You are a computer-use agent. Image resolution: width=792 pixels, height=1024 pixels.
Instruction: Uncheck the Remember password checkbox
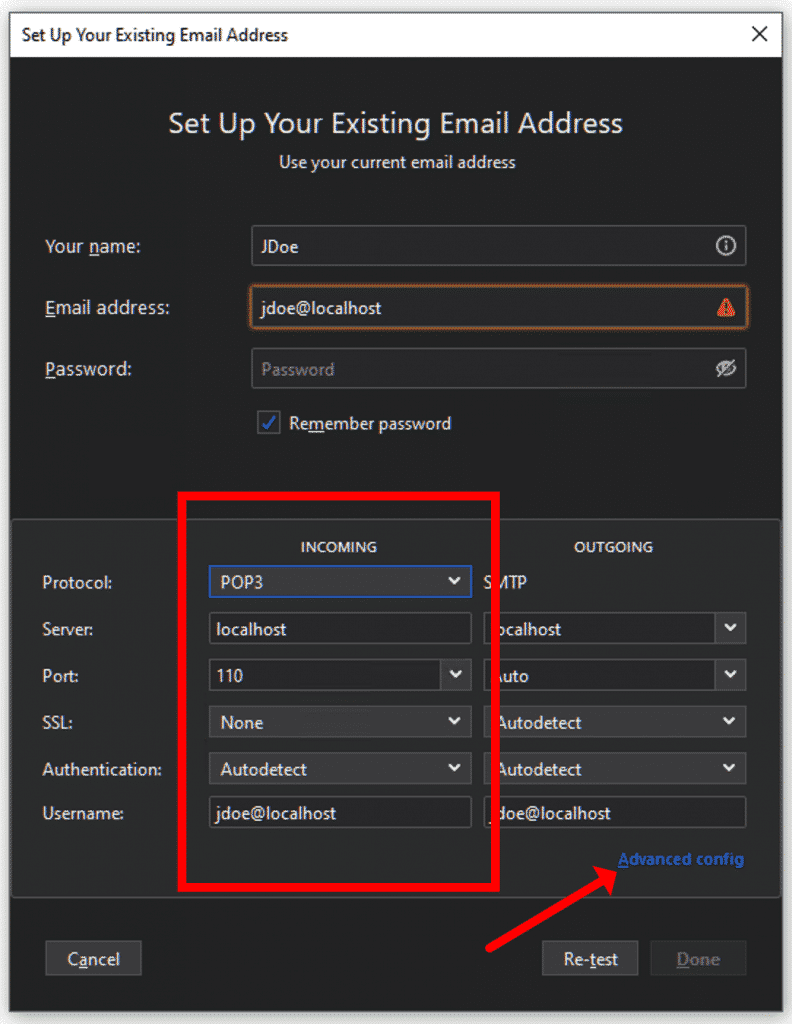coord(268,423)
